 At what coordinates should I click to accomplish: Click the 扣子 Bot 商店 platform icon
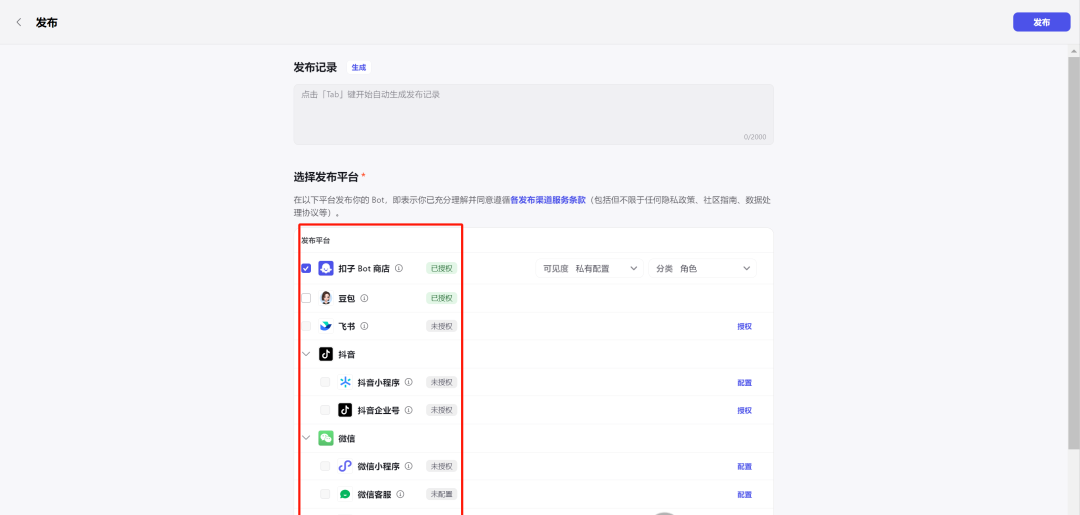click(x=326, y=268)
